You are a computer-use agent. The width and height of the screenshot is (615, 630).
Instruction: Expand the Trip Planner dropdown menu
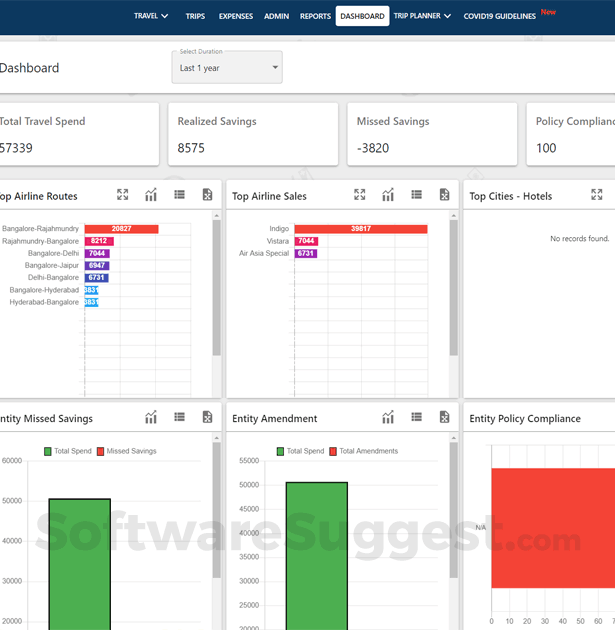(422, 16)
